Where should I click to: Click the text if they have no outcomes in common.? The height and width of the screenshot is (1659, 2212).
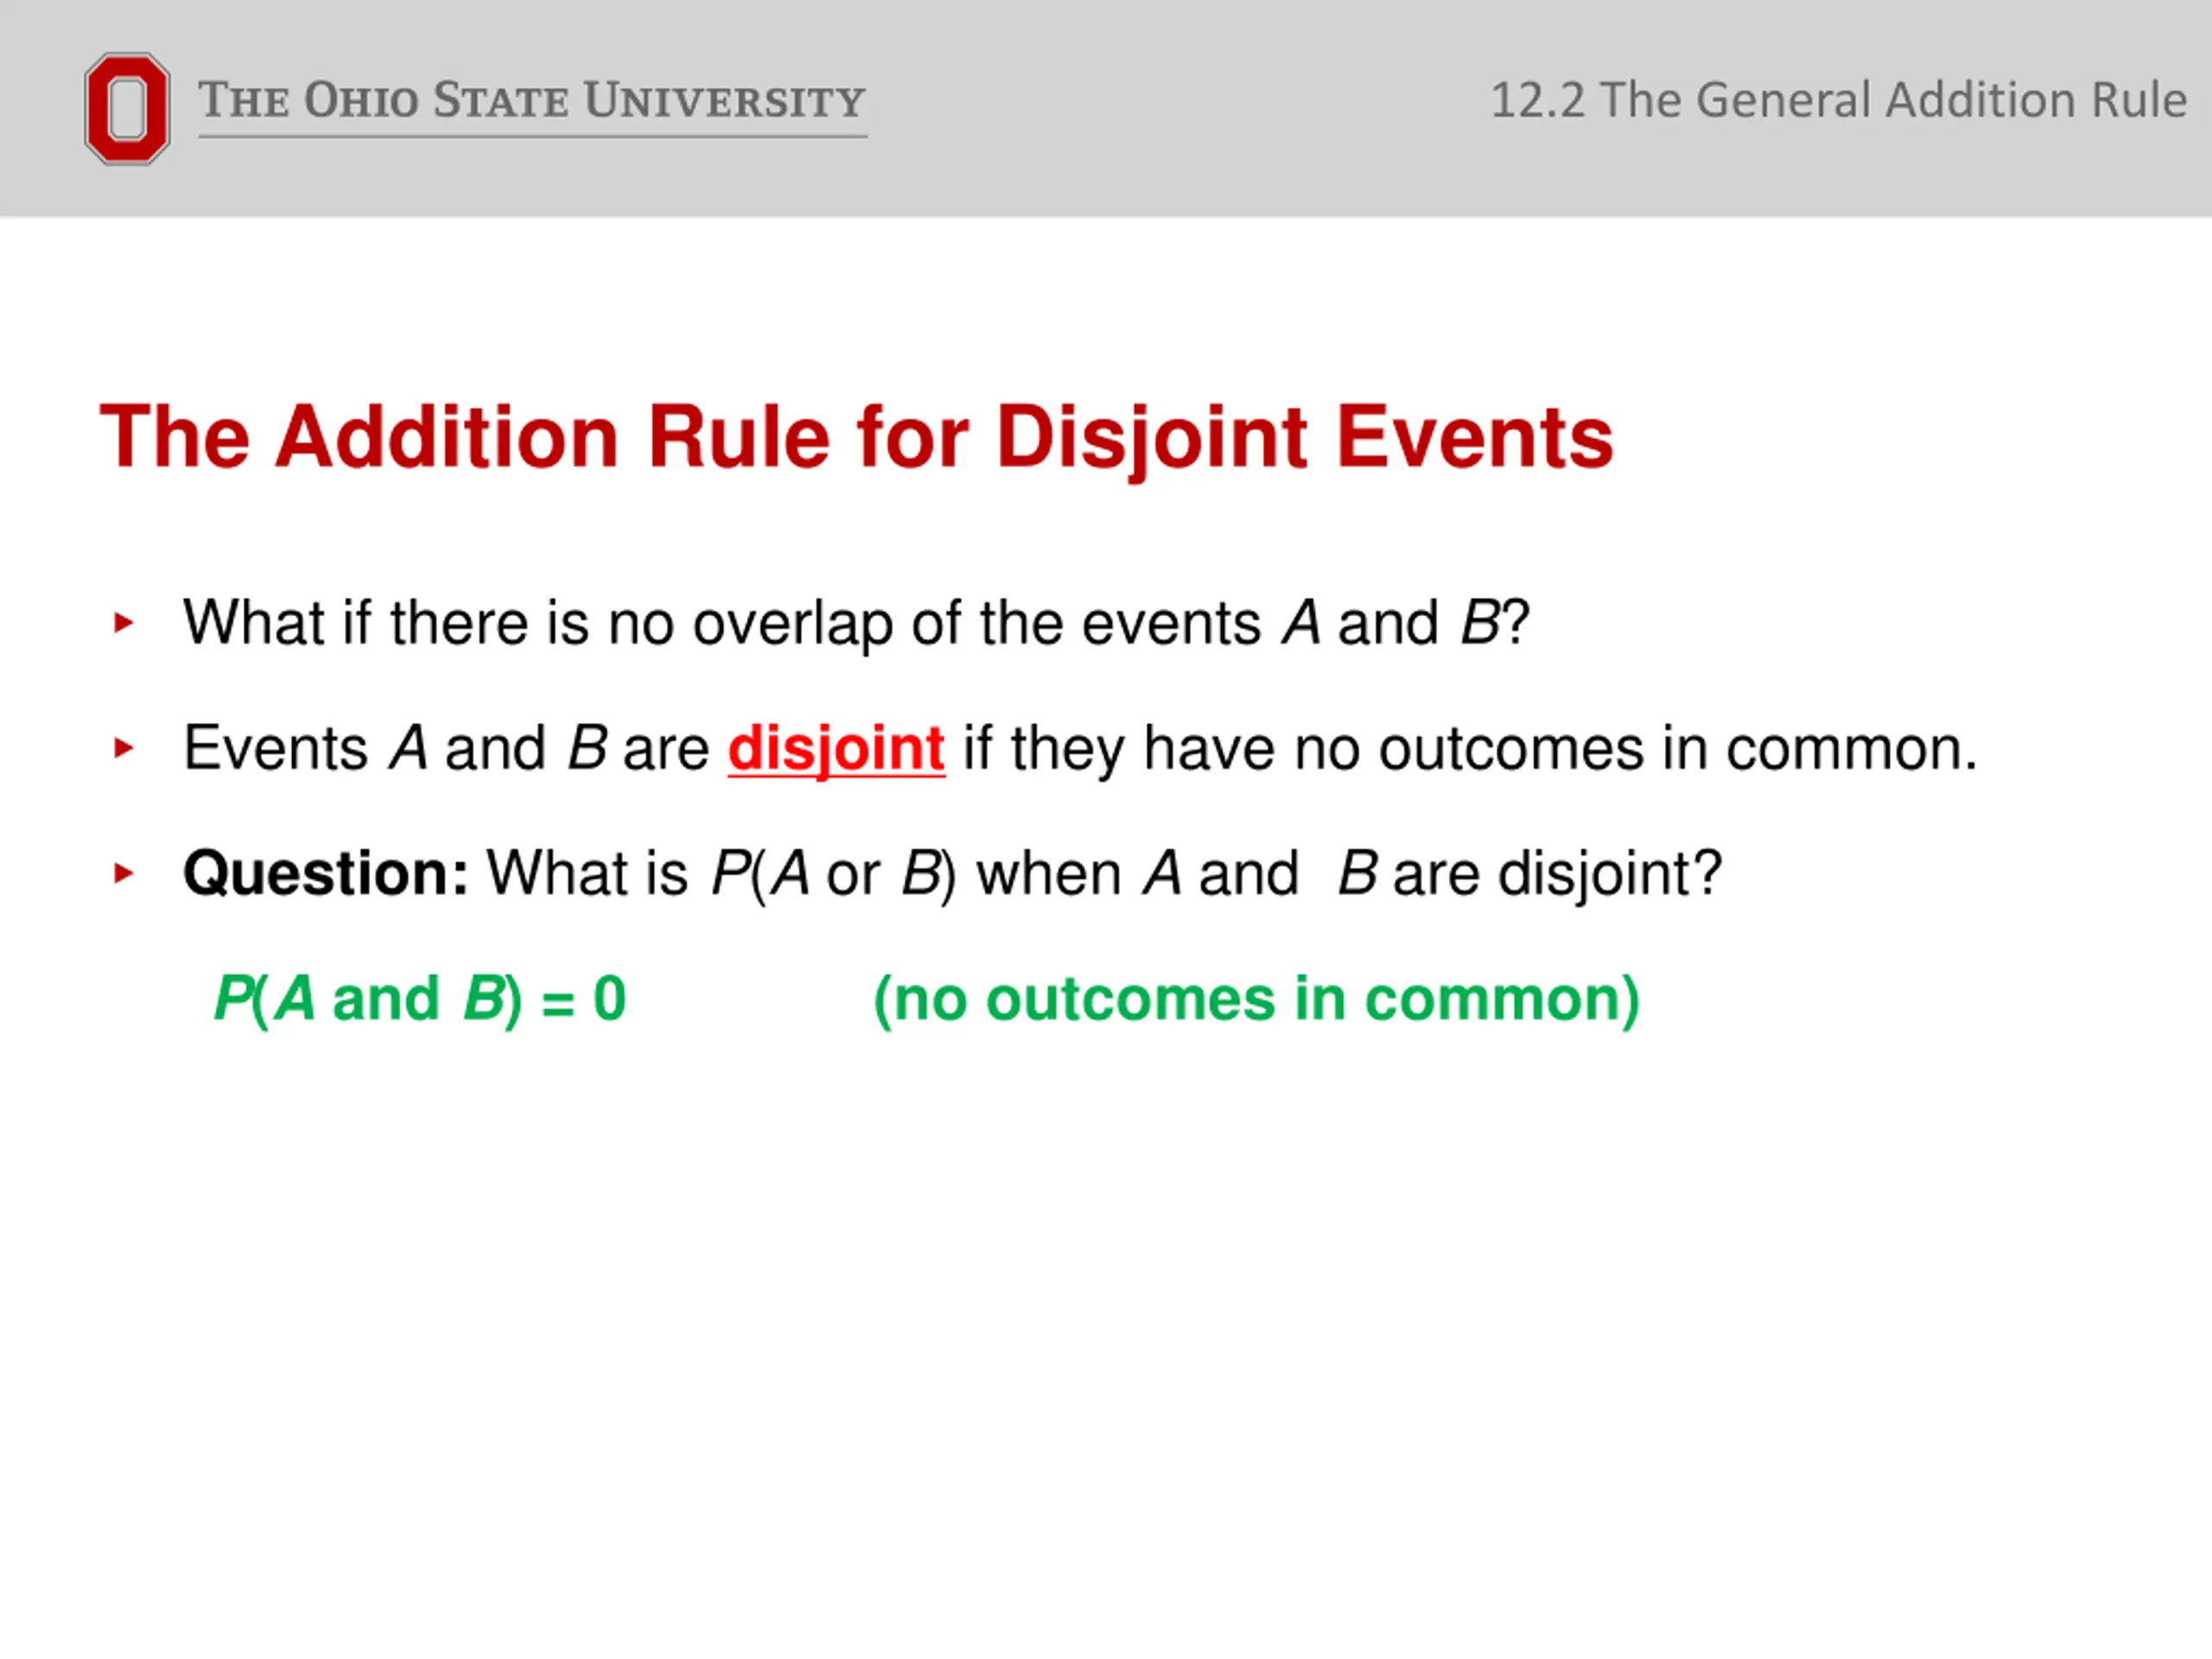click(x=1470, y=750)
